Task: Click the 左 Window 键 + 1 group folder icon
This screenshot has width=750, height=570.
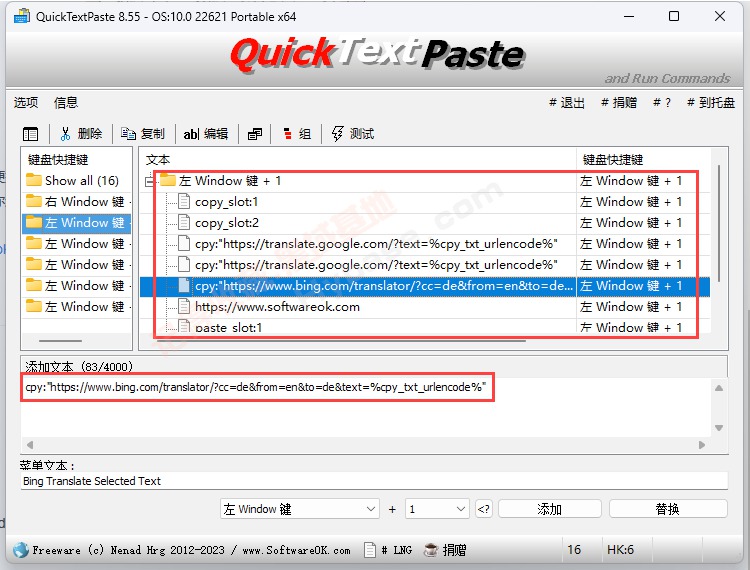Action: (x=168, y=180)
